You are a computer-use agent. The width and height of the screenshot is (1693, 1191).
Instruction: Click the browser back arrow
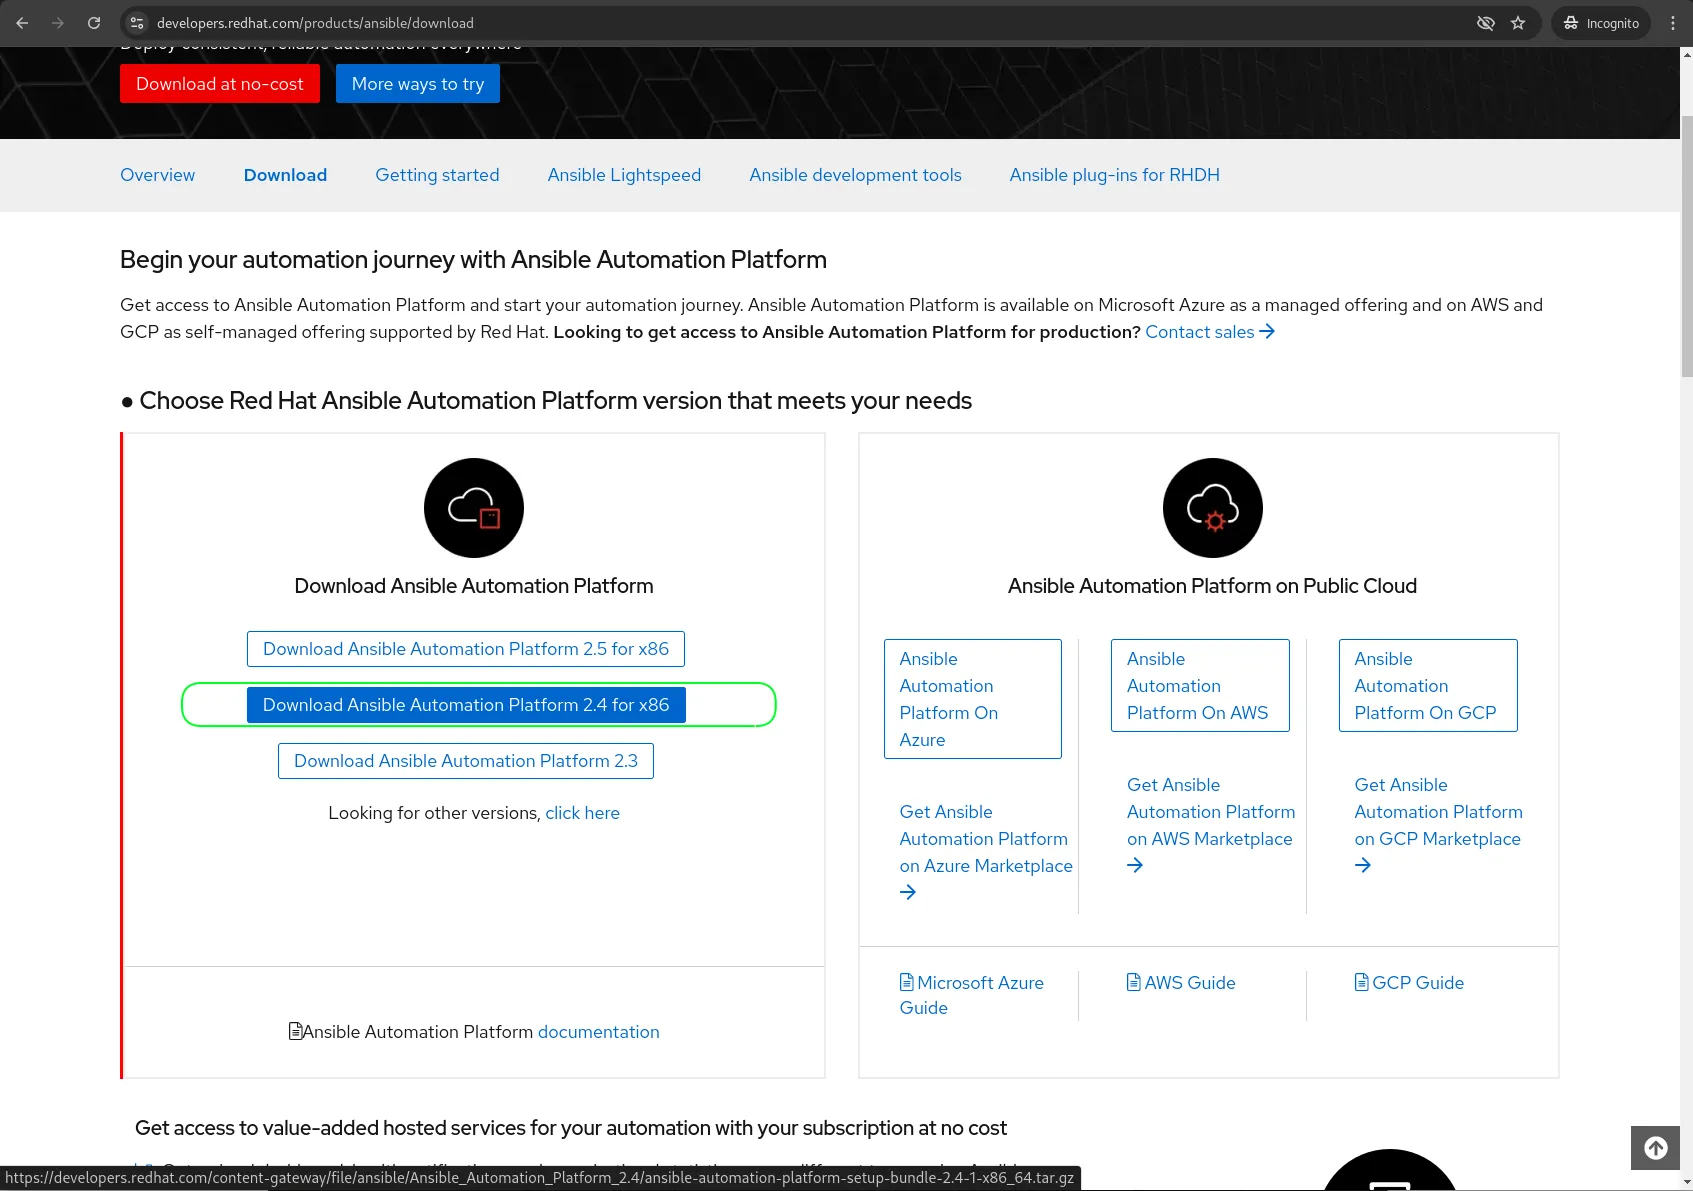coord(22,23)
